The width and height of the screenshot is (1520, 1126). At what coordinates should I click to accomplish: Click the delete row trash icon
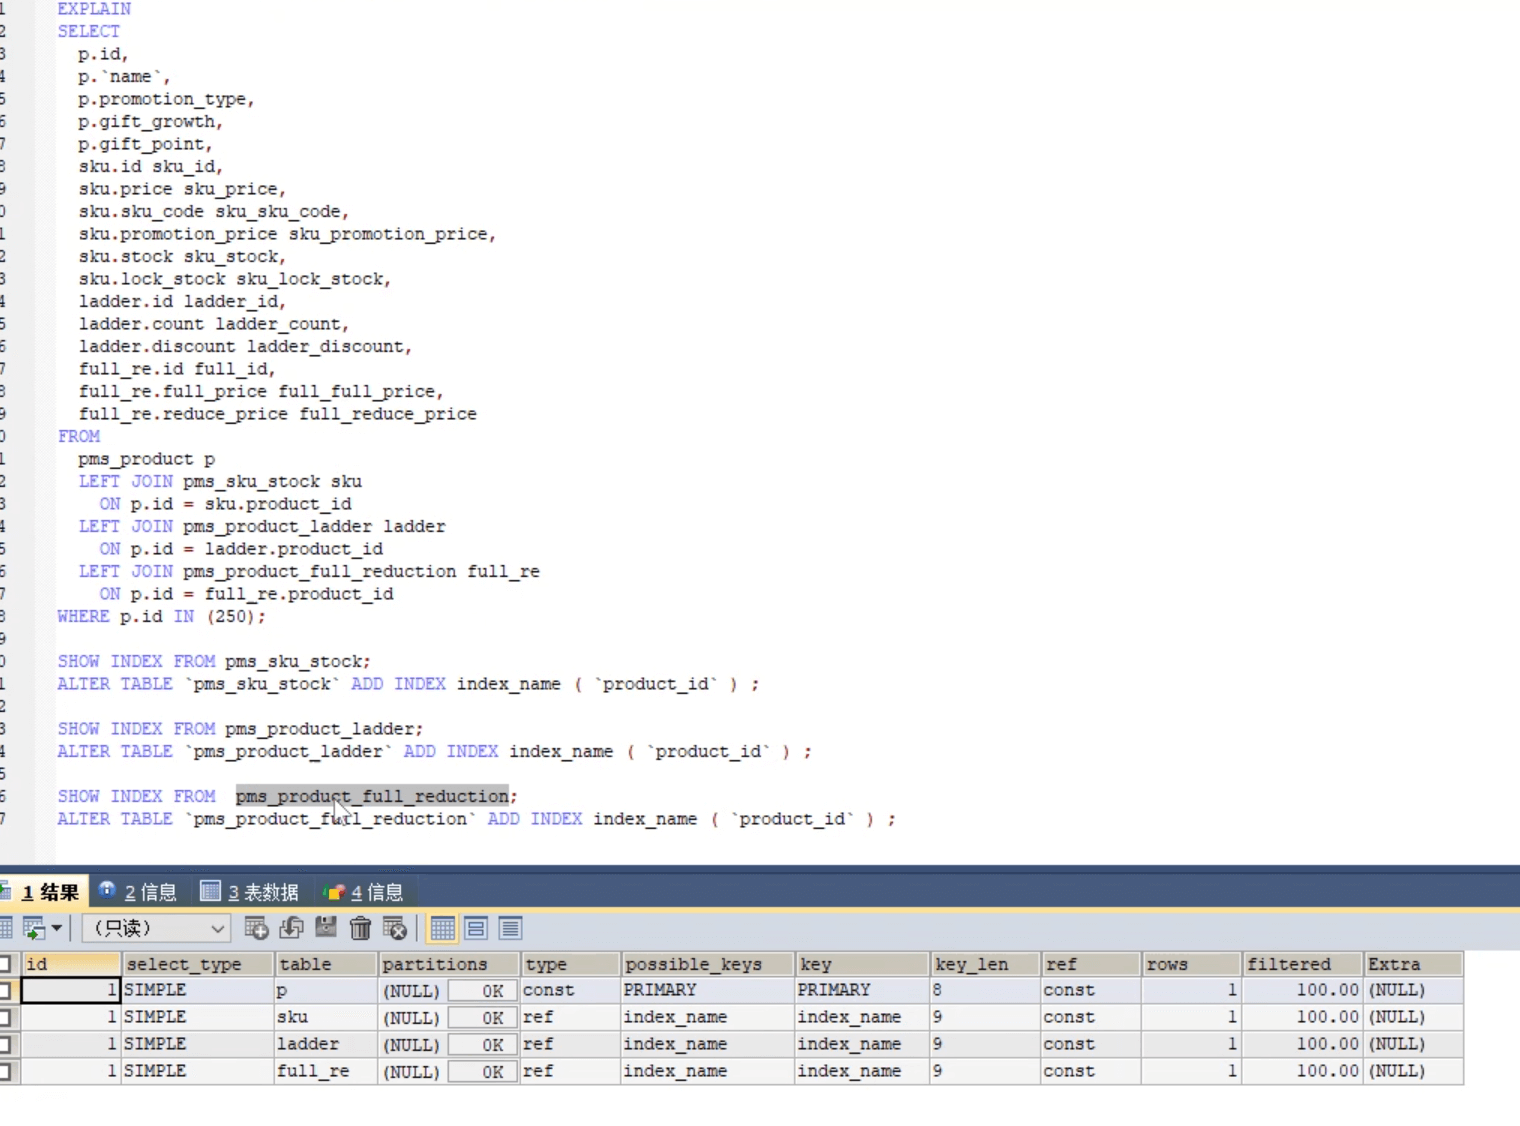[360, 929]
